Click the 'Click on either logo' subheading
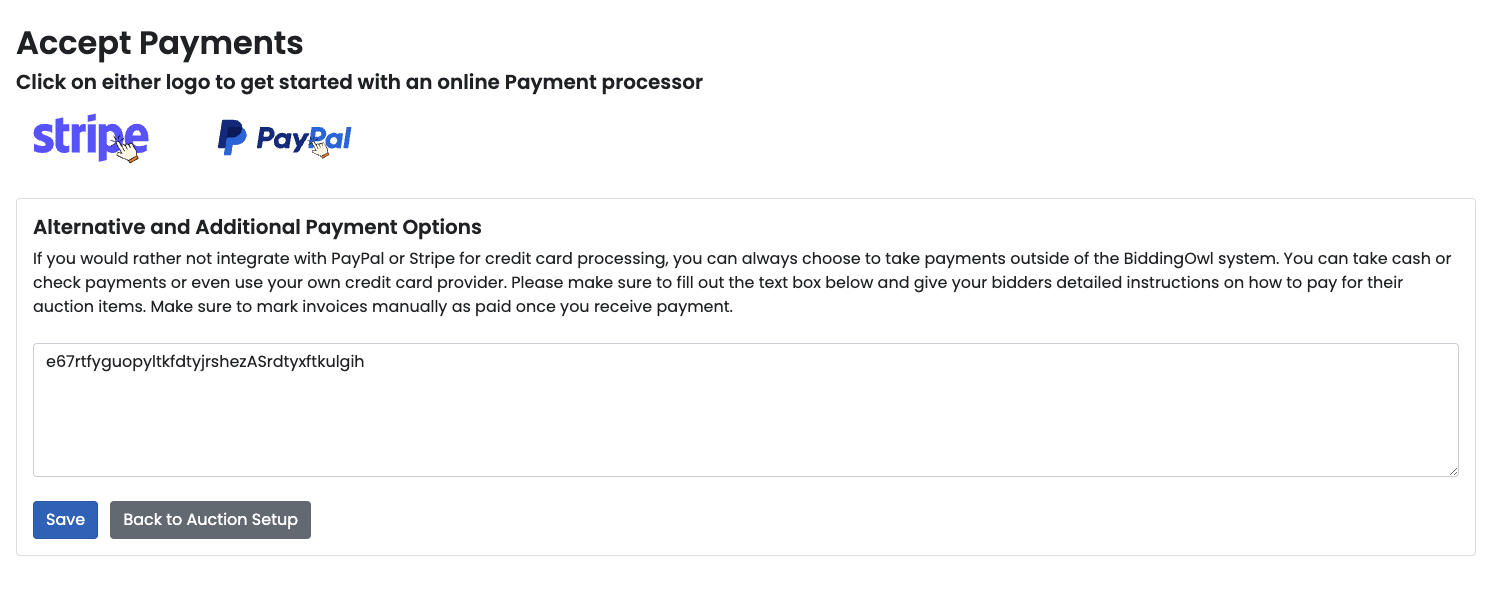 click(359, 82)
